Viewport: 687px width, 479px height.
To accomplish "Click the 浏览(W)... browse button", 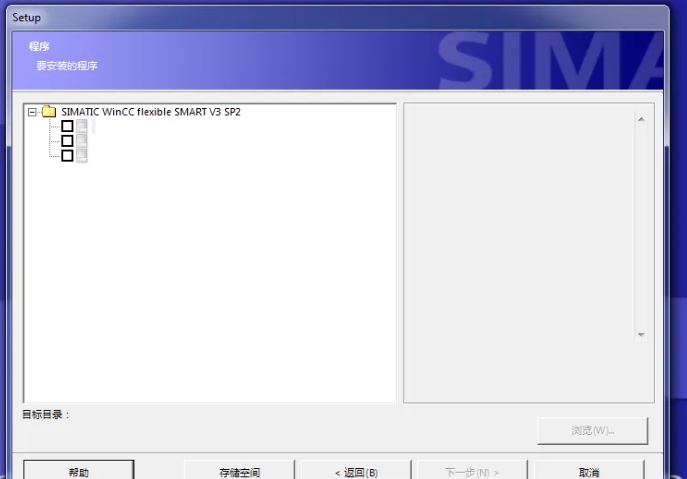I will coord(592,430).
